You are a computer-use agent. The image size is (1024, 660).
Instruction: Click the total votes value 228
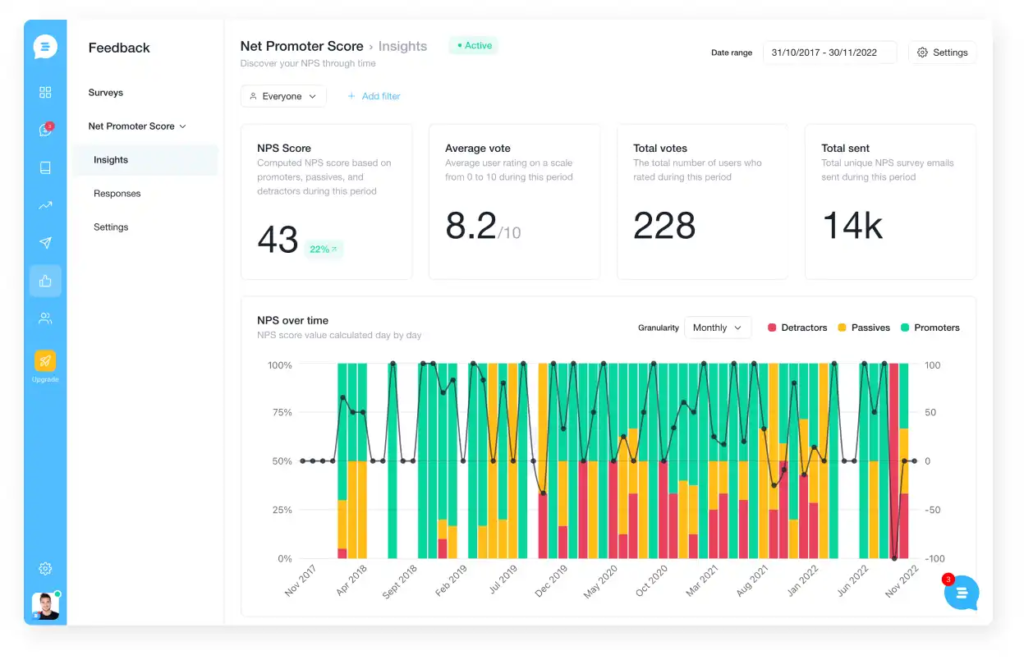pos(664,225)
